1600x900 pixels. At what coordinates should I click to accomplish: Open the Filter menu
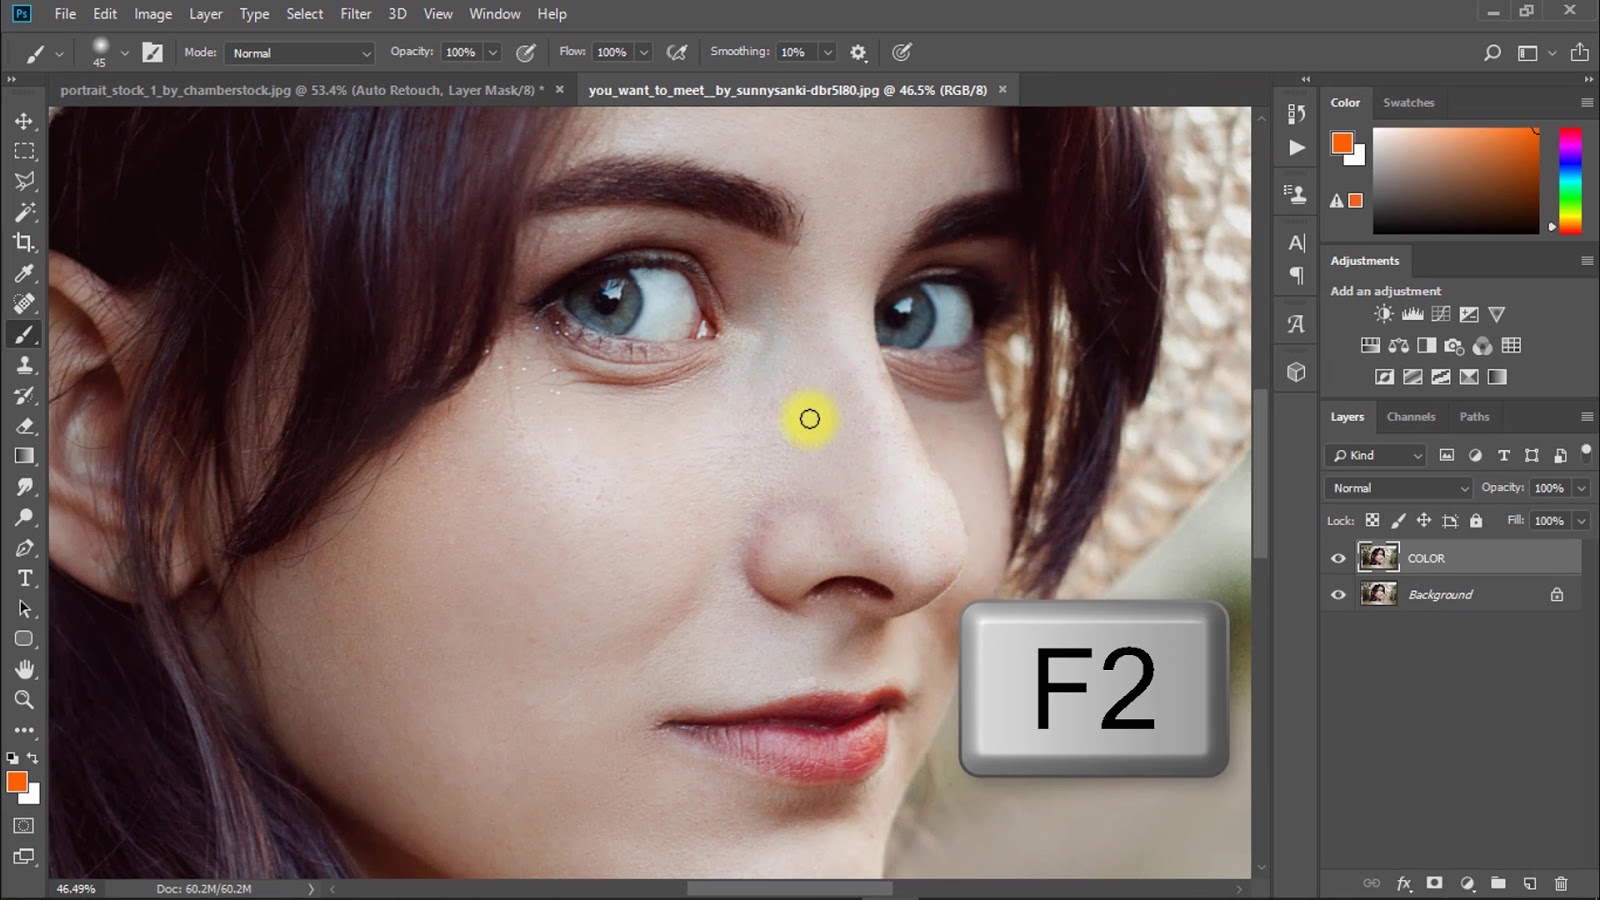coord(355,14)
